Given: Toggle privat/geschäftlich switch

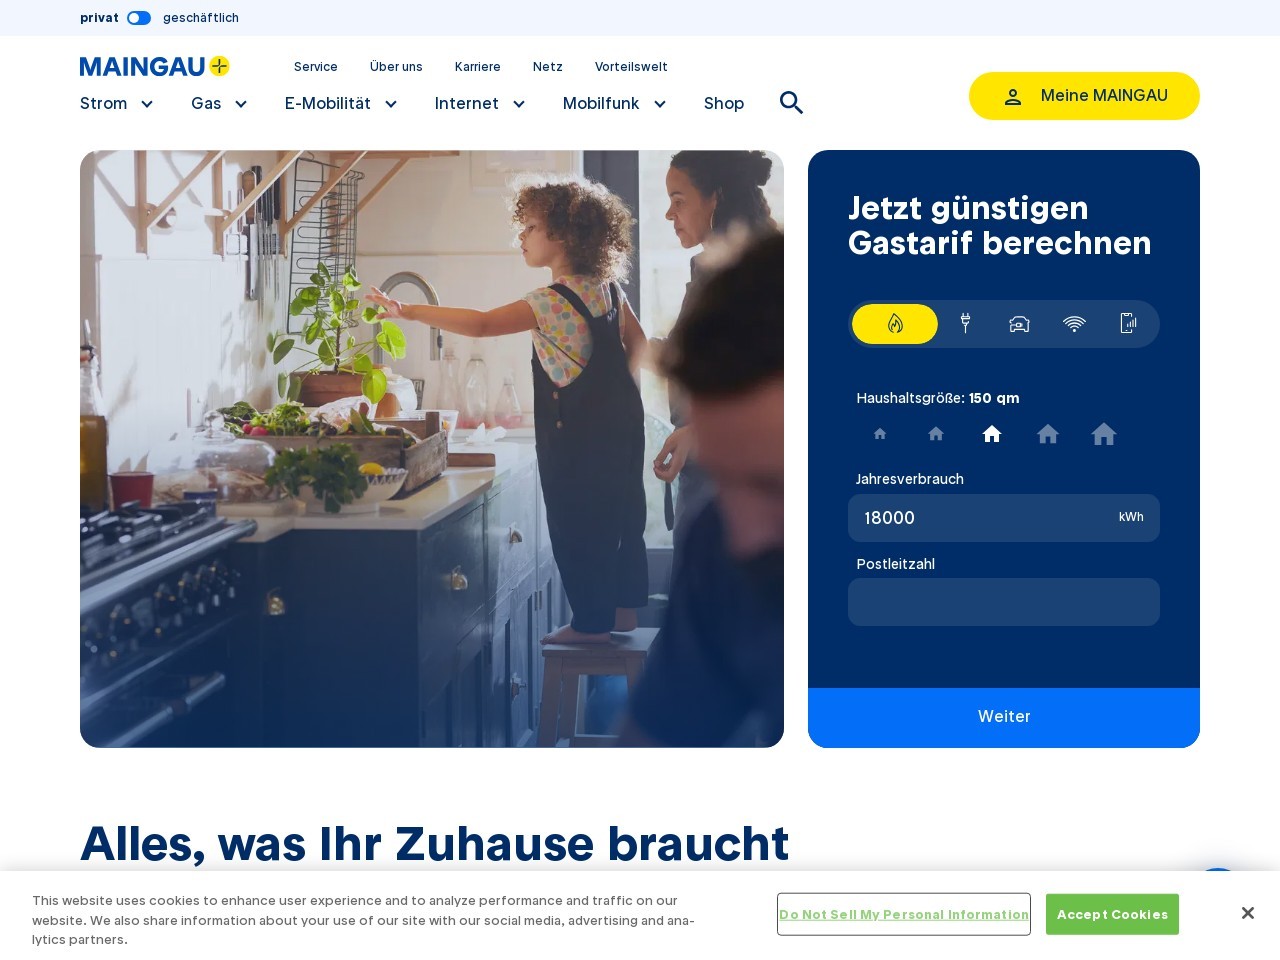Looking at the screenshot, I should pyautogui.click(x=139, y=18).
